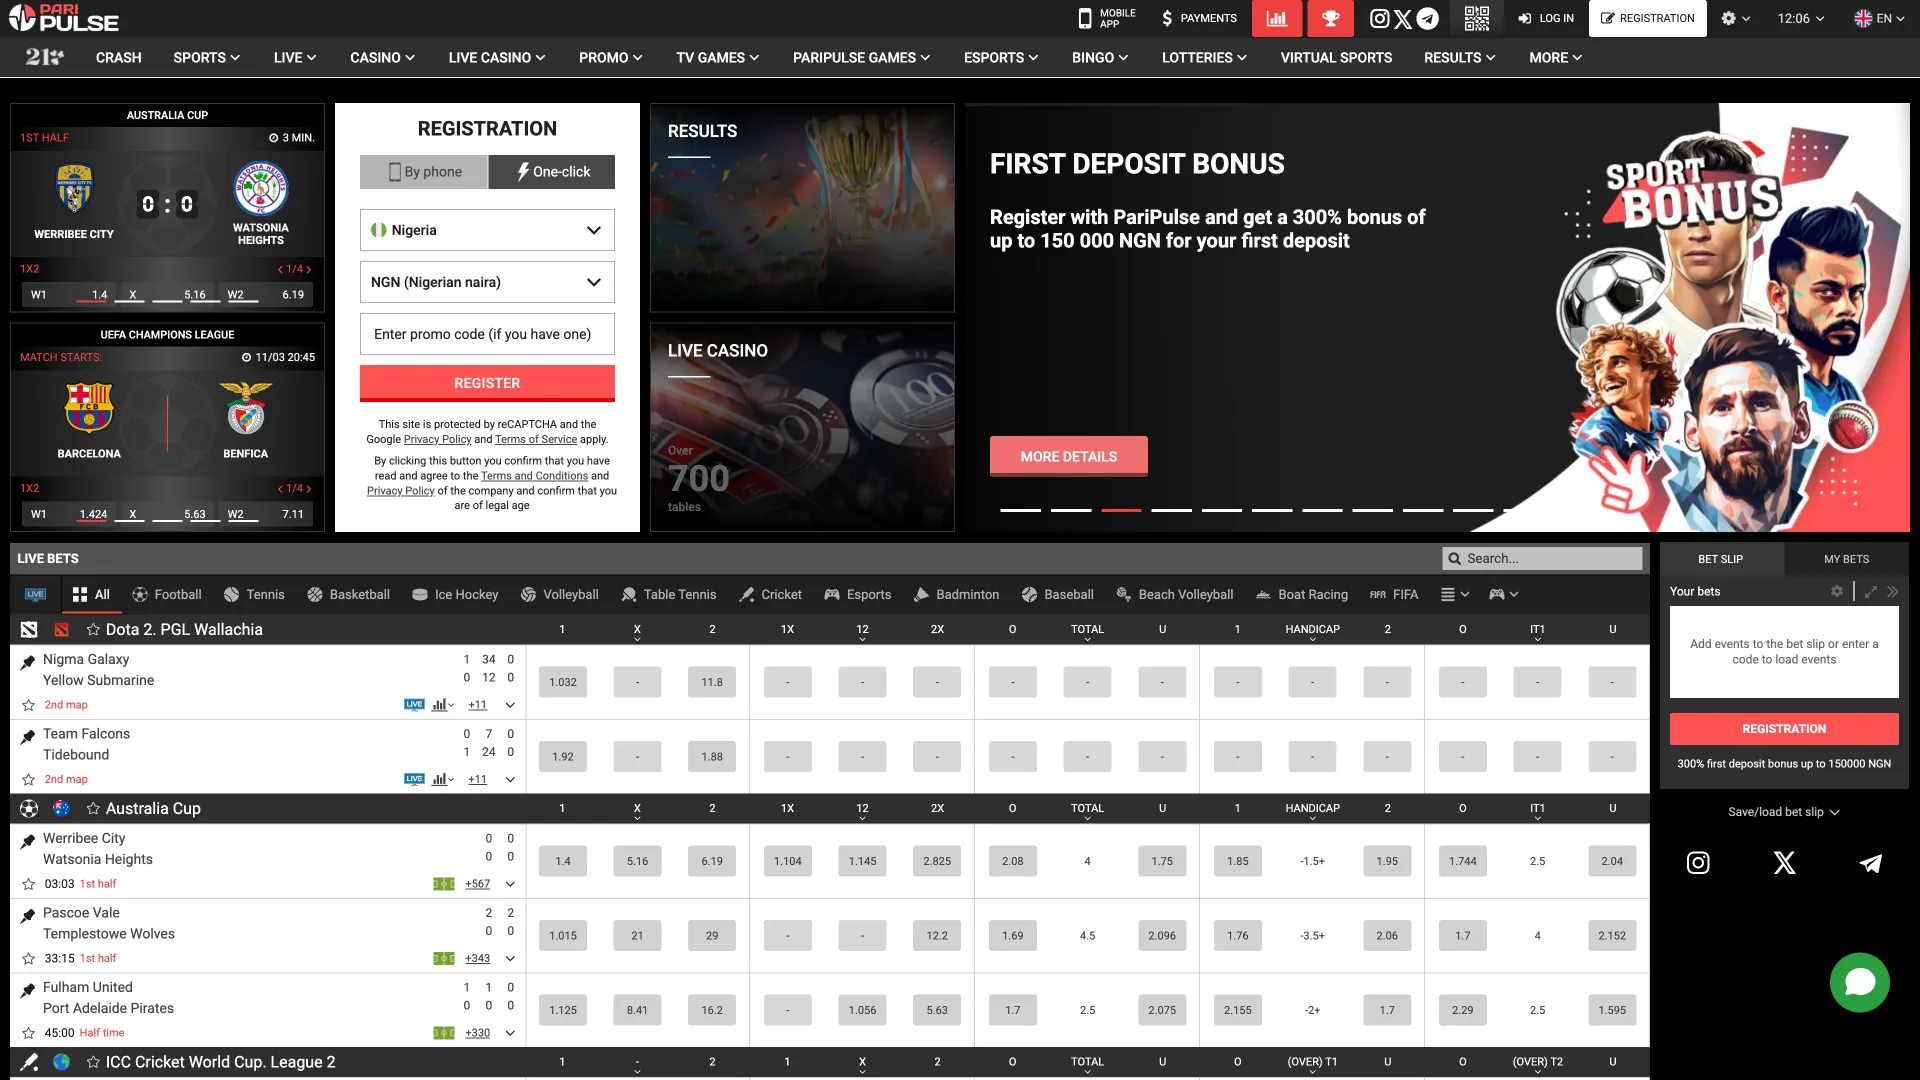
Task: Collapse bet slip with double-arrow icon
Action: [x=1893, y=592]
